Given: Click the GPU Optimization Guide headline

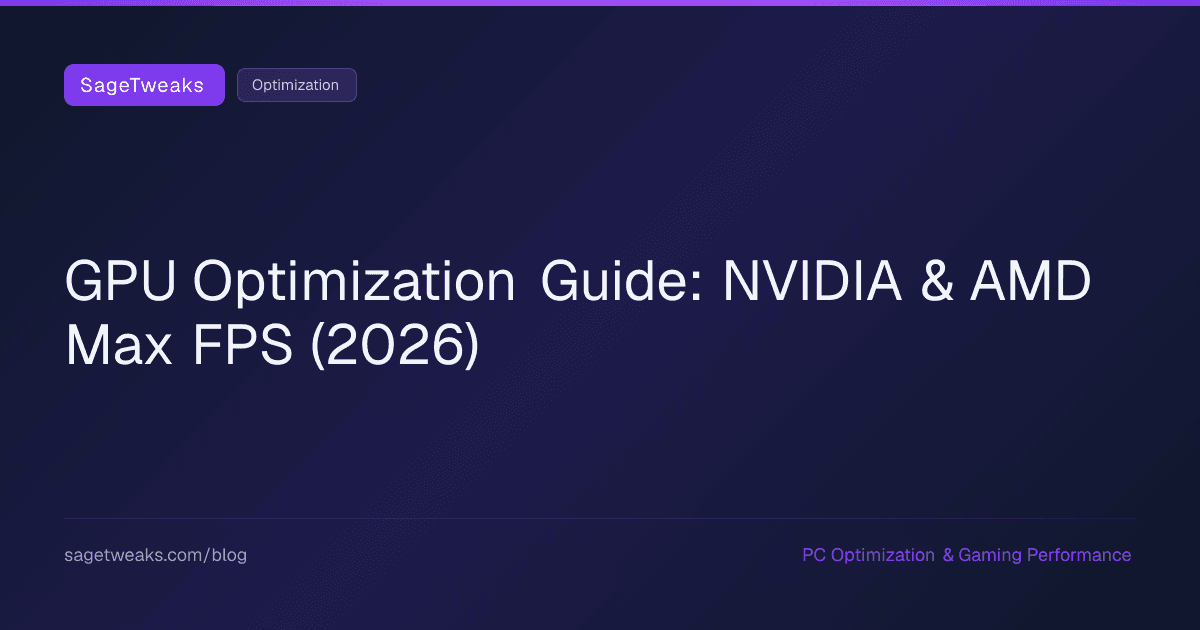Looking at the screenshot, I should click(578, 314).
